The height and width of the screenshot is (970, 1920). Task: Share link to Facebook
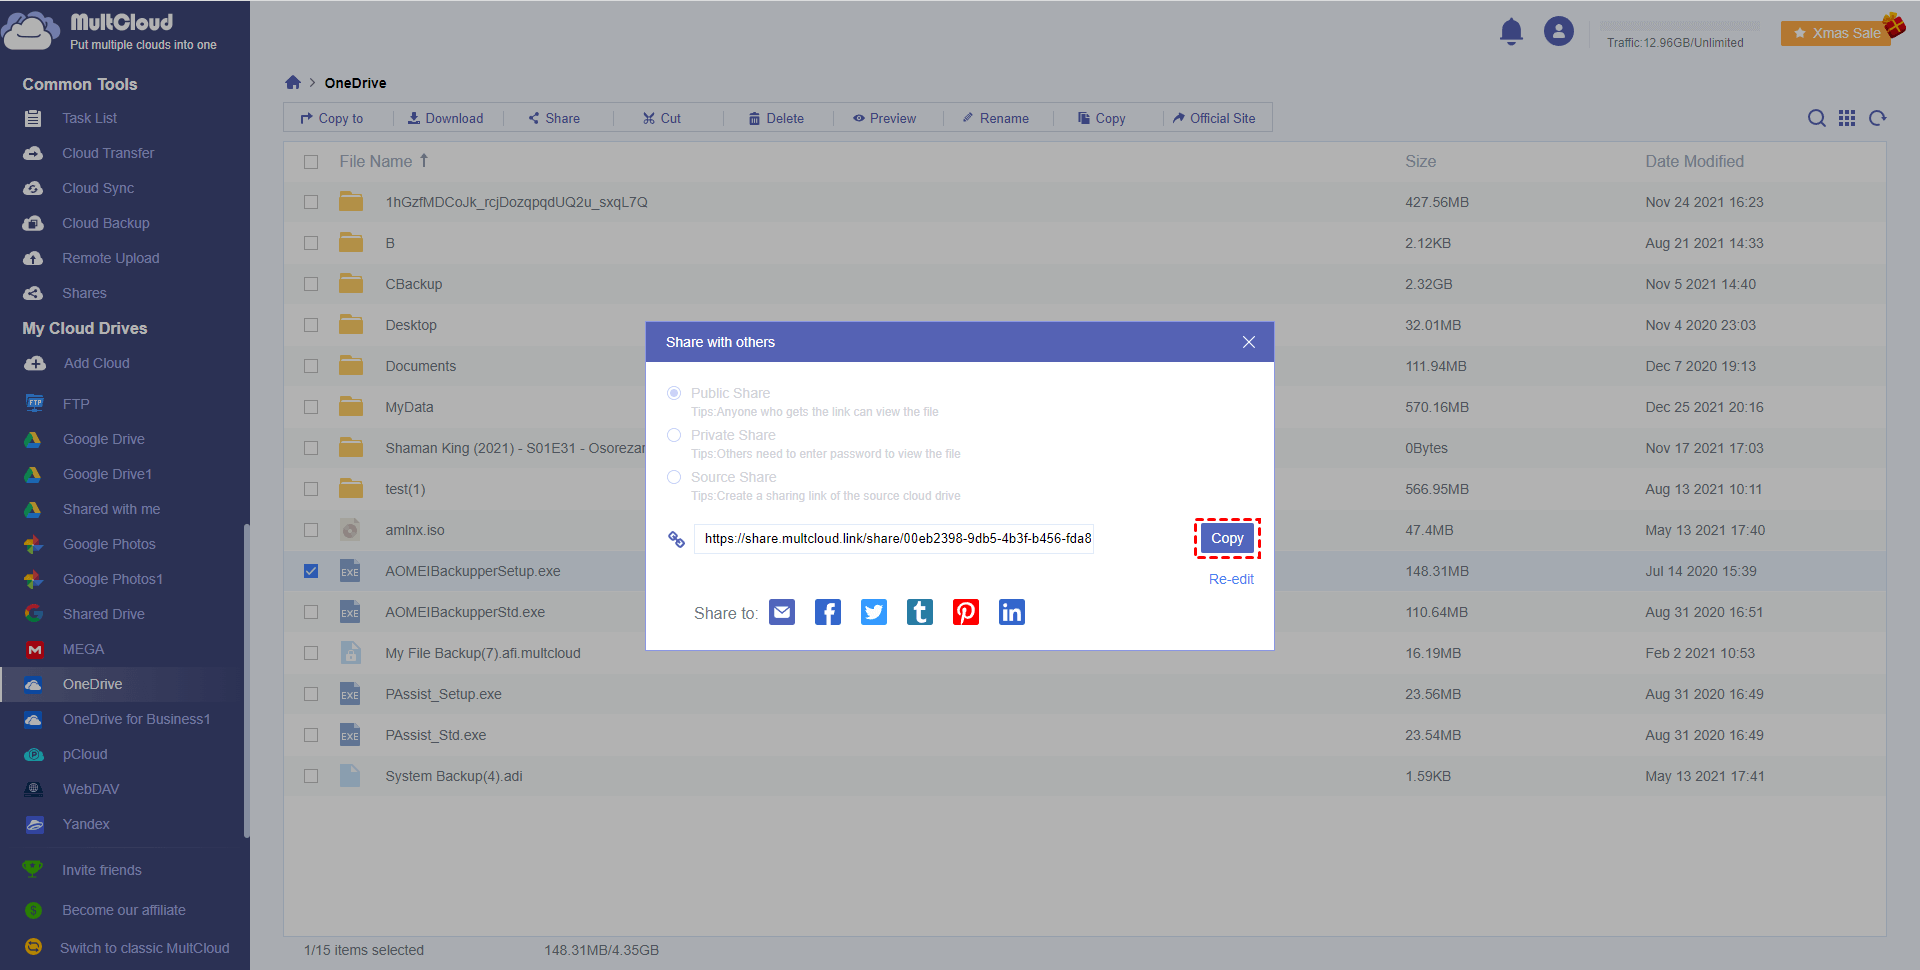(x=828, y=612)
